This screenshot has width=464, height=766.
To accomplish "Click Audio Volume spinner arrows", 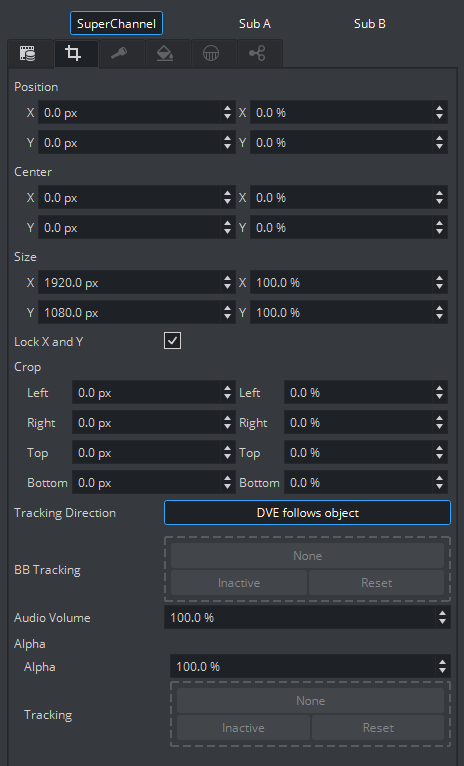I will (442, 617).
